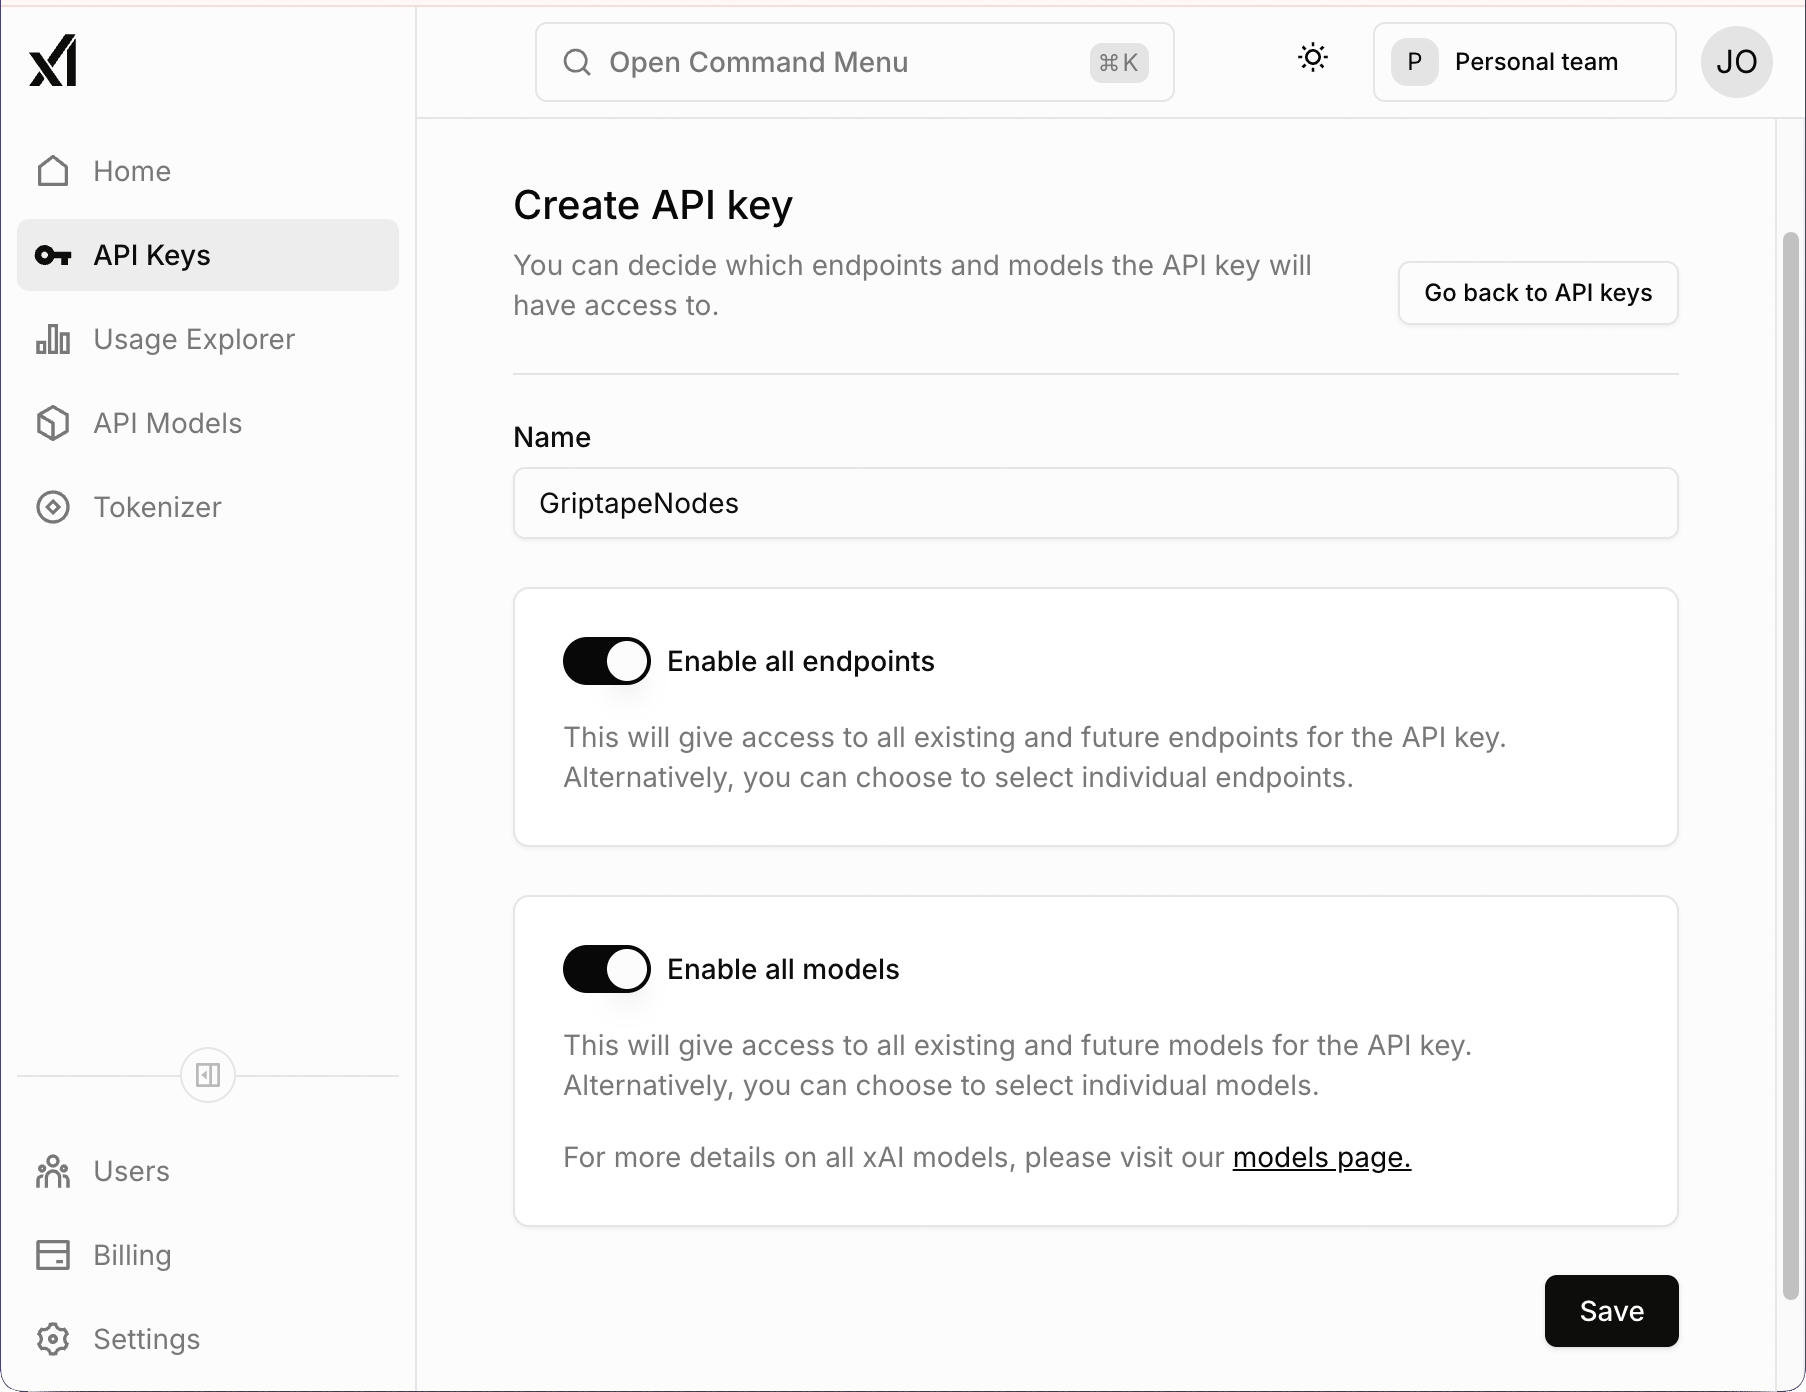Save the new API key
This screenshot has width=1806, height=1392.
[1612, 1311]
